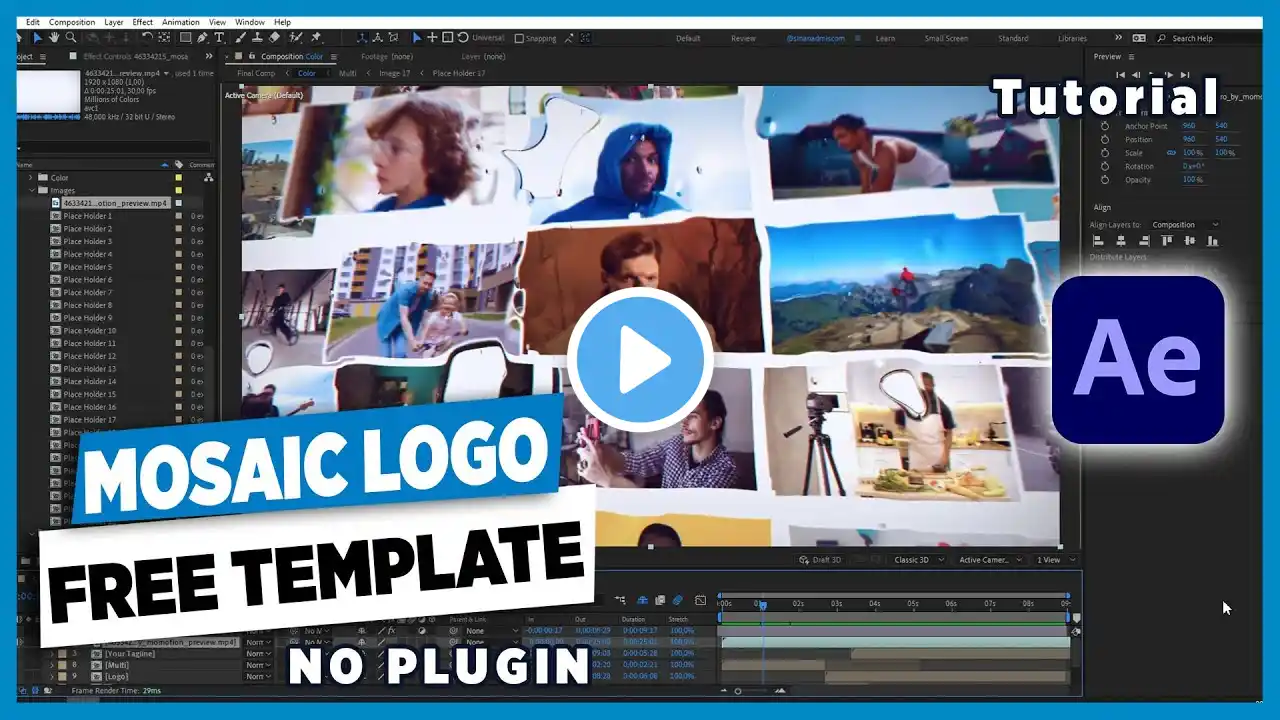Screen dimensions: 1280x720
Task: Select the Puppet Pin tool
Action: click(316, 38)
